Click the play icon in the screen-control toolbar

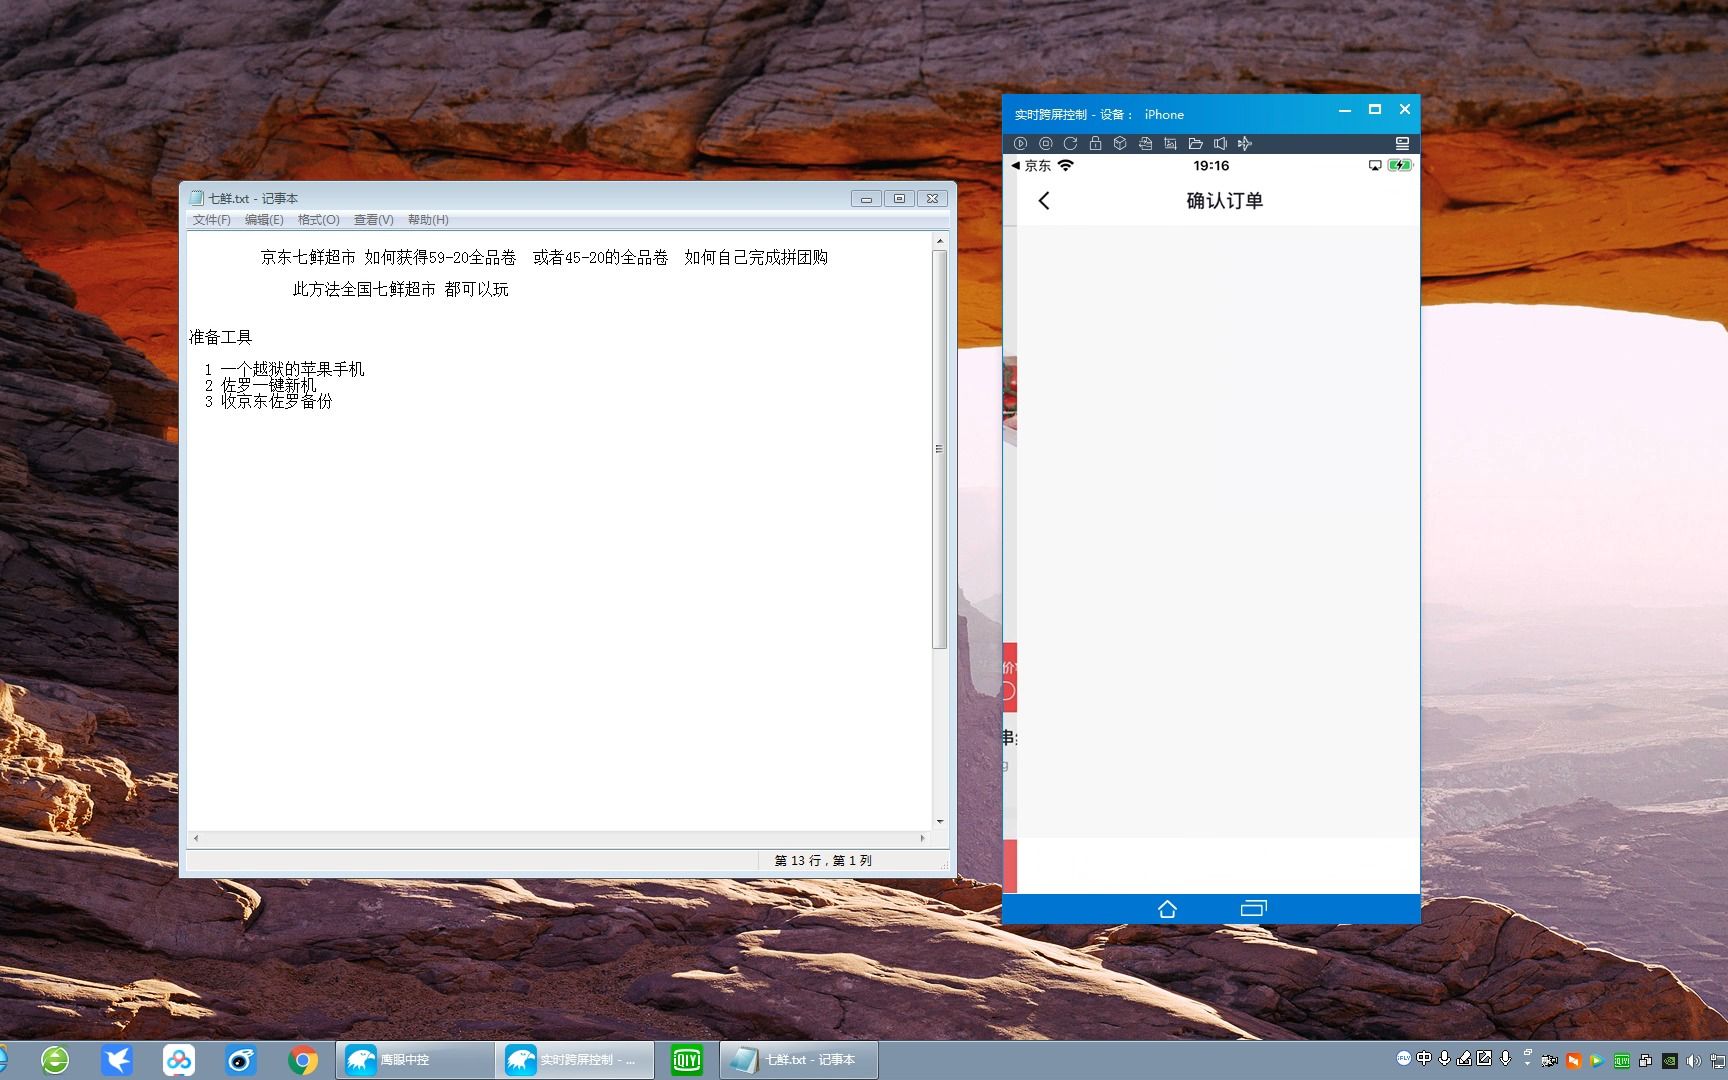(1020, 143)
